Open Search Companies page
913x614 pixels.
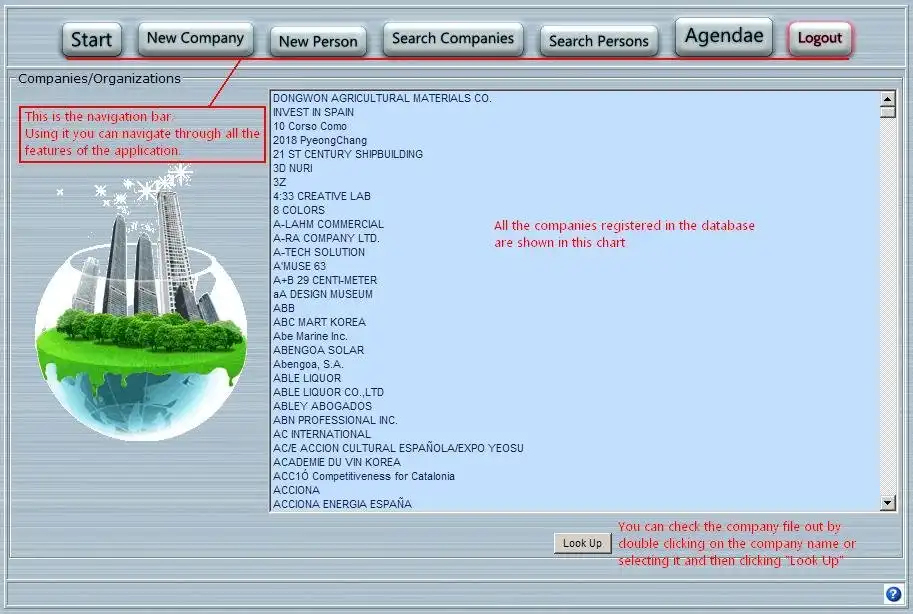pyautogui.click(x=453, y=39)
